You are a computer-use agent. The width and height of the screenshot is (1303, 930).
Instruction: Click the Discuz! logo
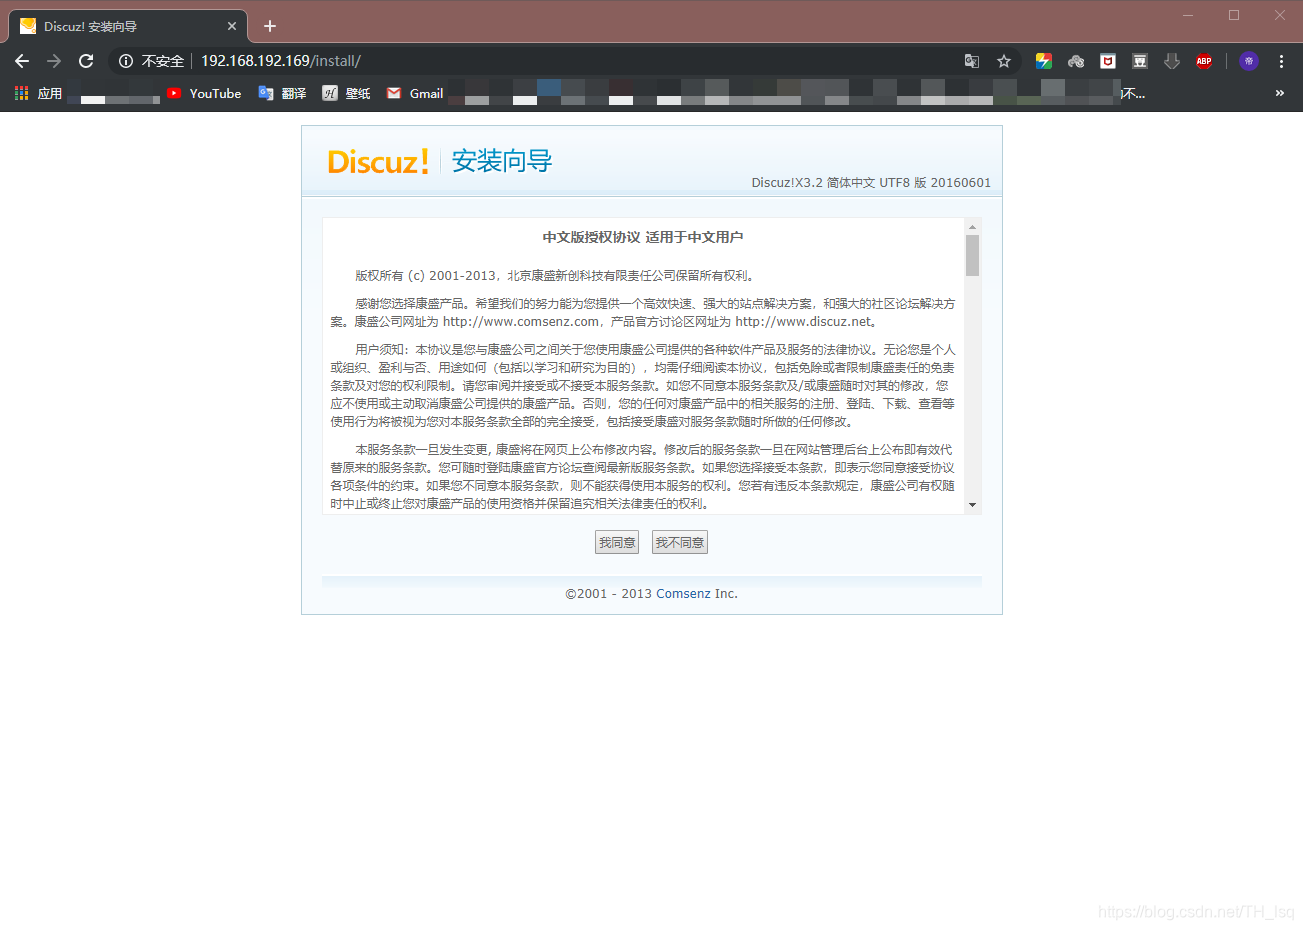pos(378,161)
